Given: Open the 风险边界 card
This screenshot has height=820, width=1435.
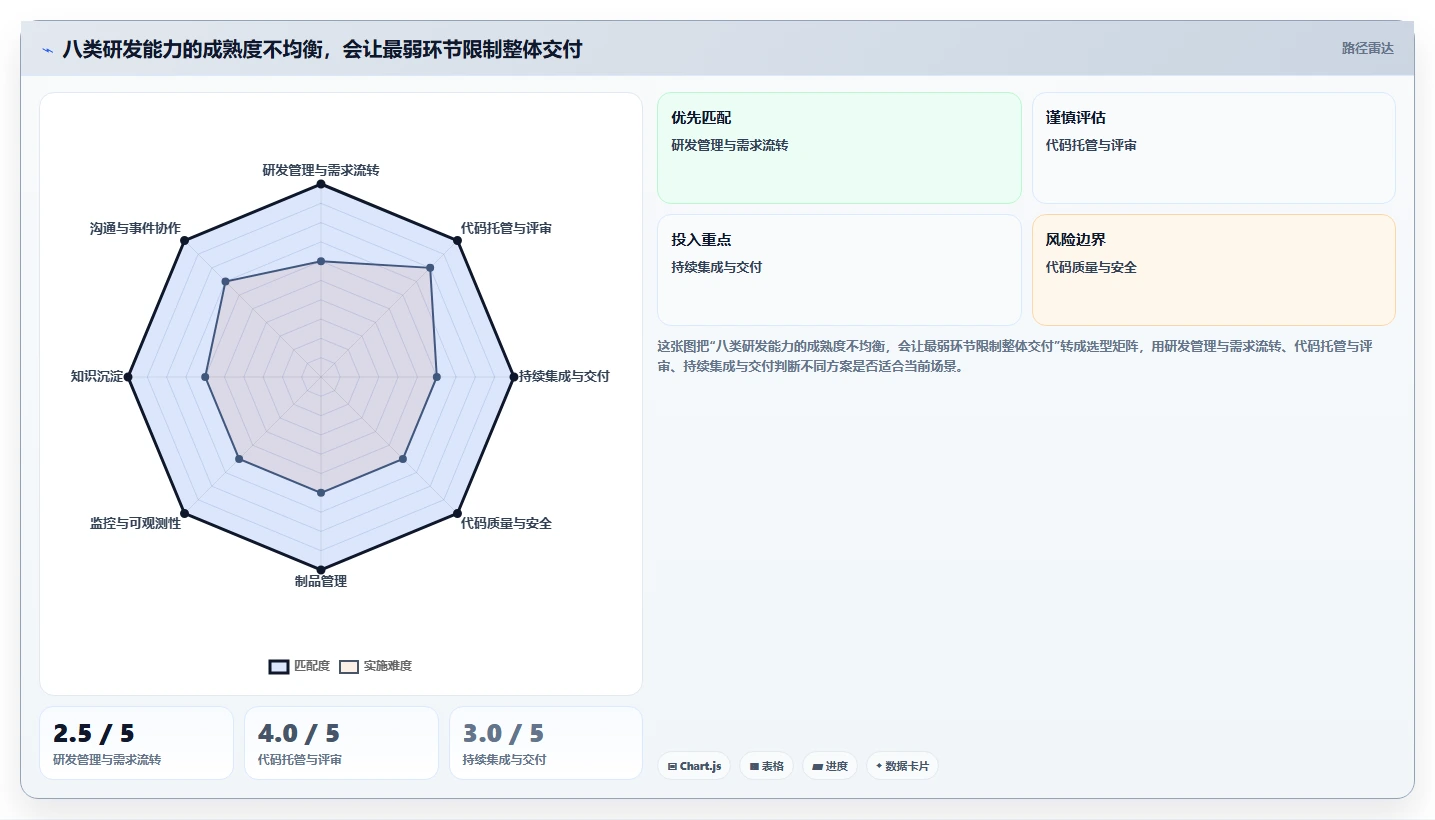Looking at the screenshot, I should 1213,270.
